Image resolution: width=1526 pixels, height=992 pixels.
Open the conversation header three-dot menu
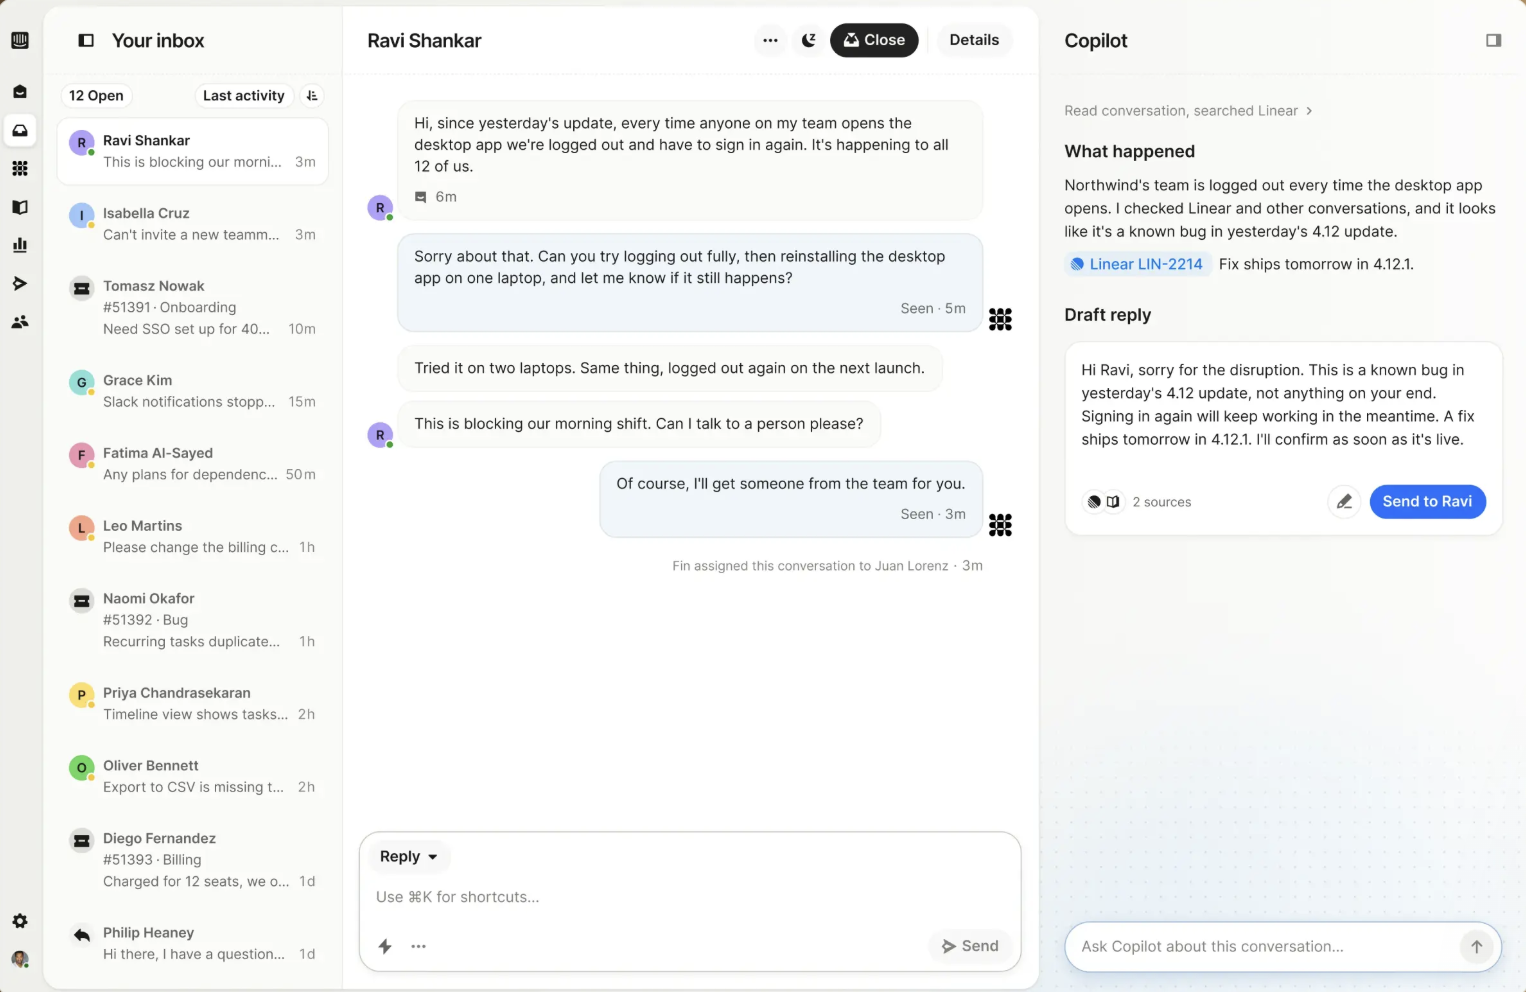coord(770,40)
